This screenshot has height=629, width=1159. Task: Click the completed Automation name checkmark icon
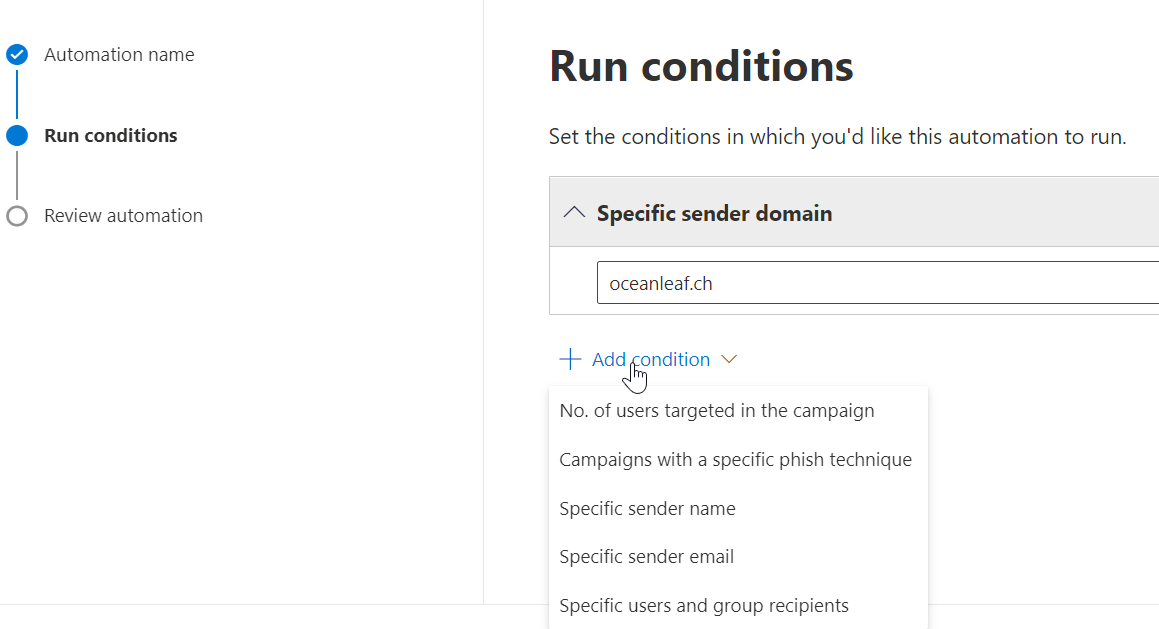click(17, 55)
